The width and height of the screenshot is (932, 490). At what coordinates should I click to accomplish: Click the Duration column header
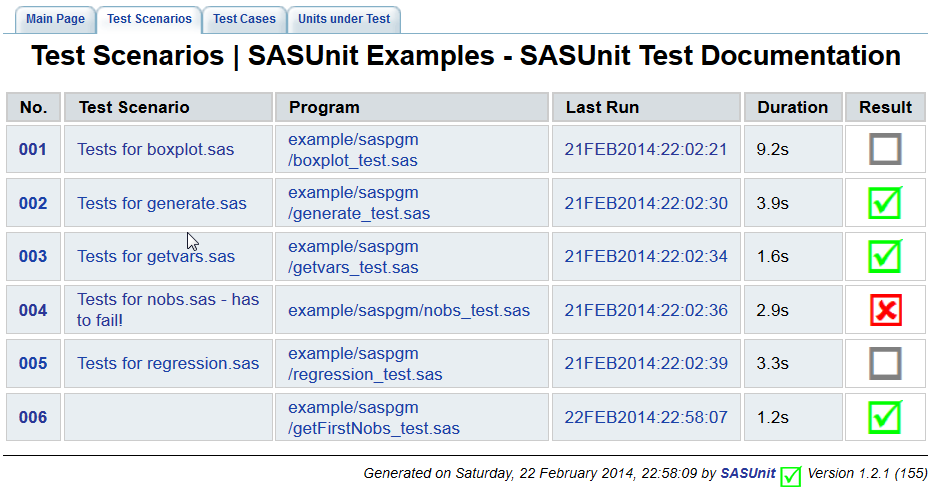(792, 107)
